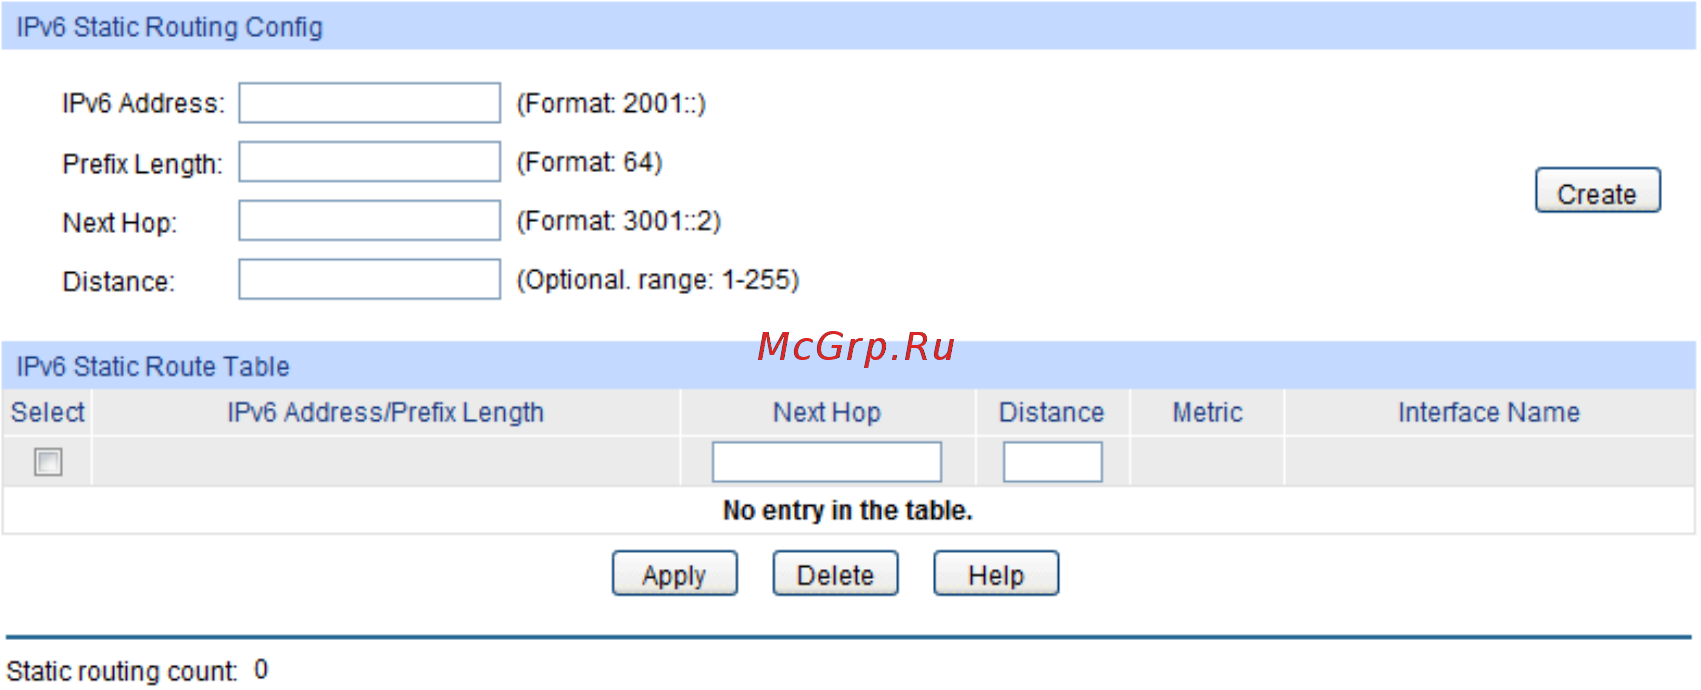This screenshot has width=1701, height=690.
Task: Click the 'Prefix Length:' field label
Action: pos(142,164)
